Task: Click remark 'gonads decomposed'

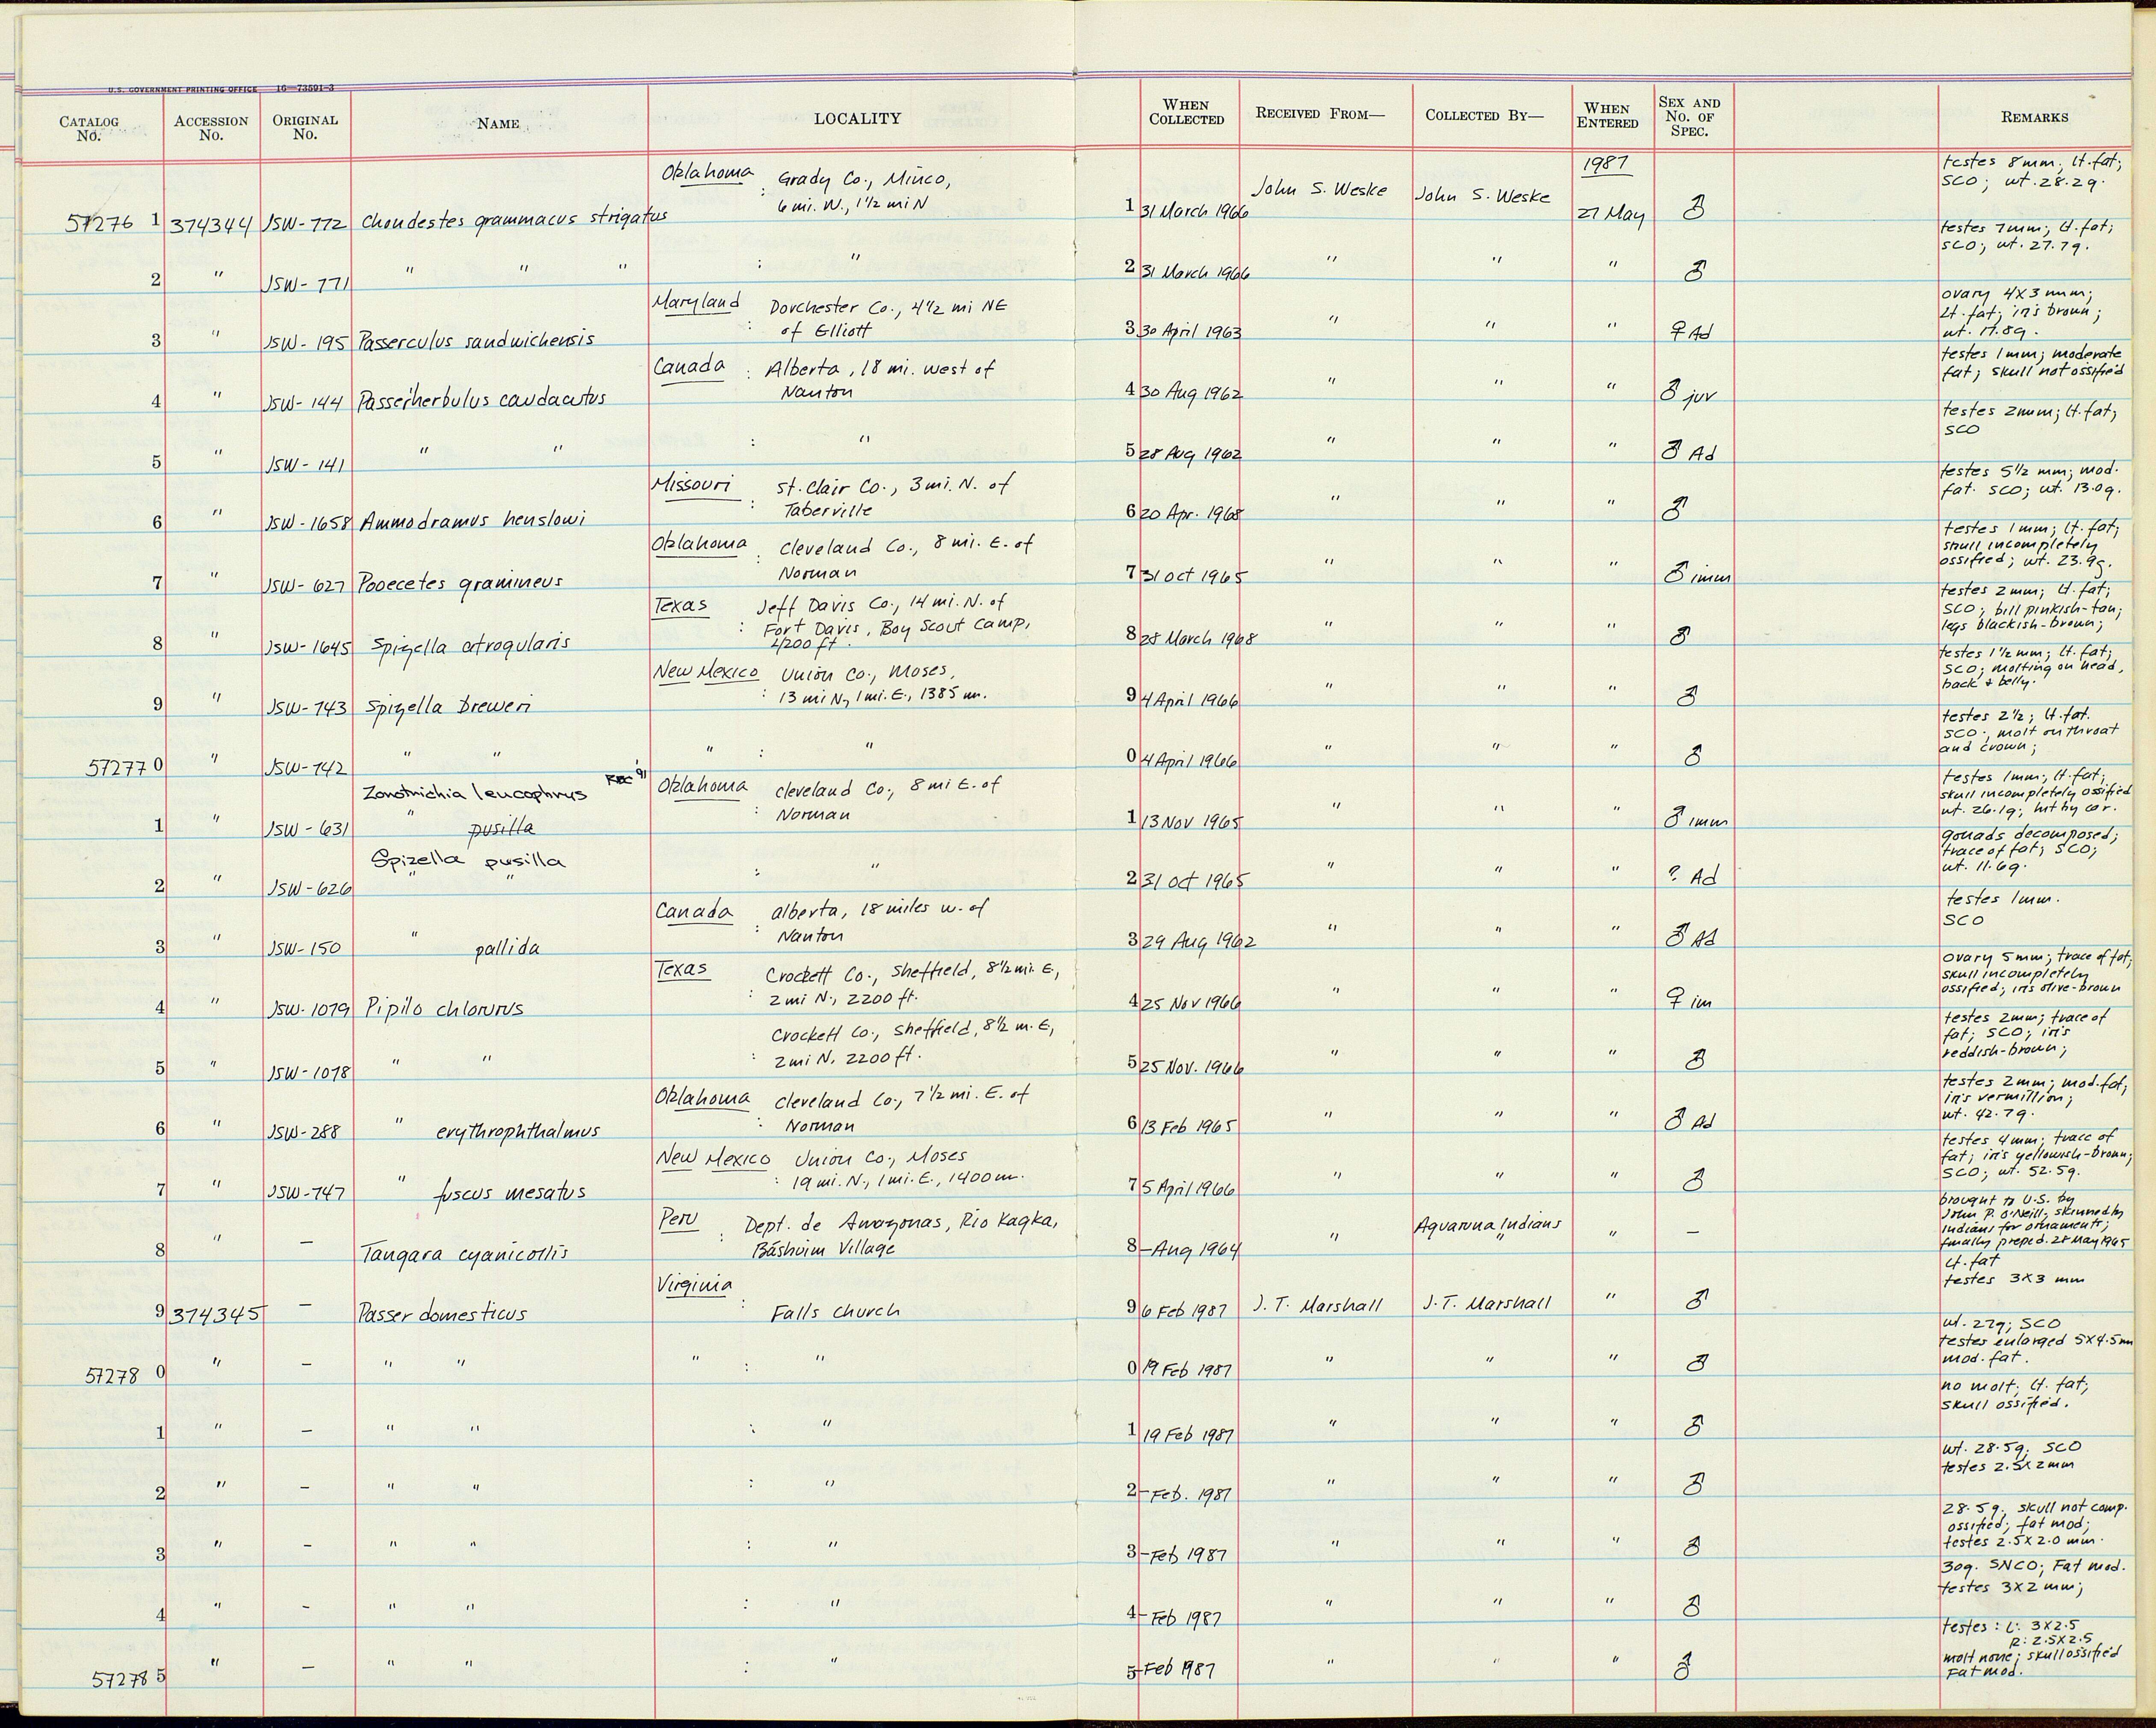Action: pos(2029,836)
